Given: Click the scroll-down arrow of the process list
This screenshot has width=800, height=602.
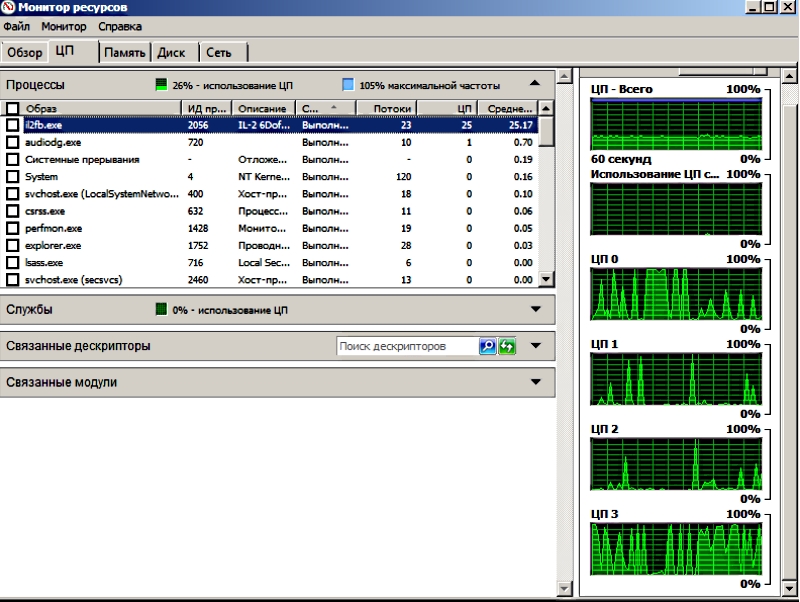Looking at the screenshot, I should (546, 280).
